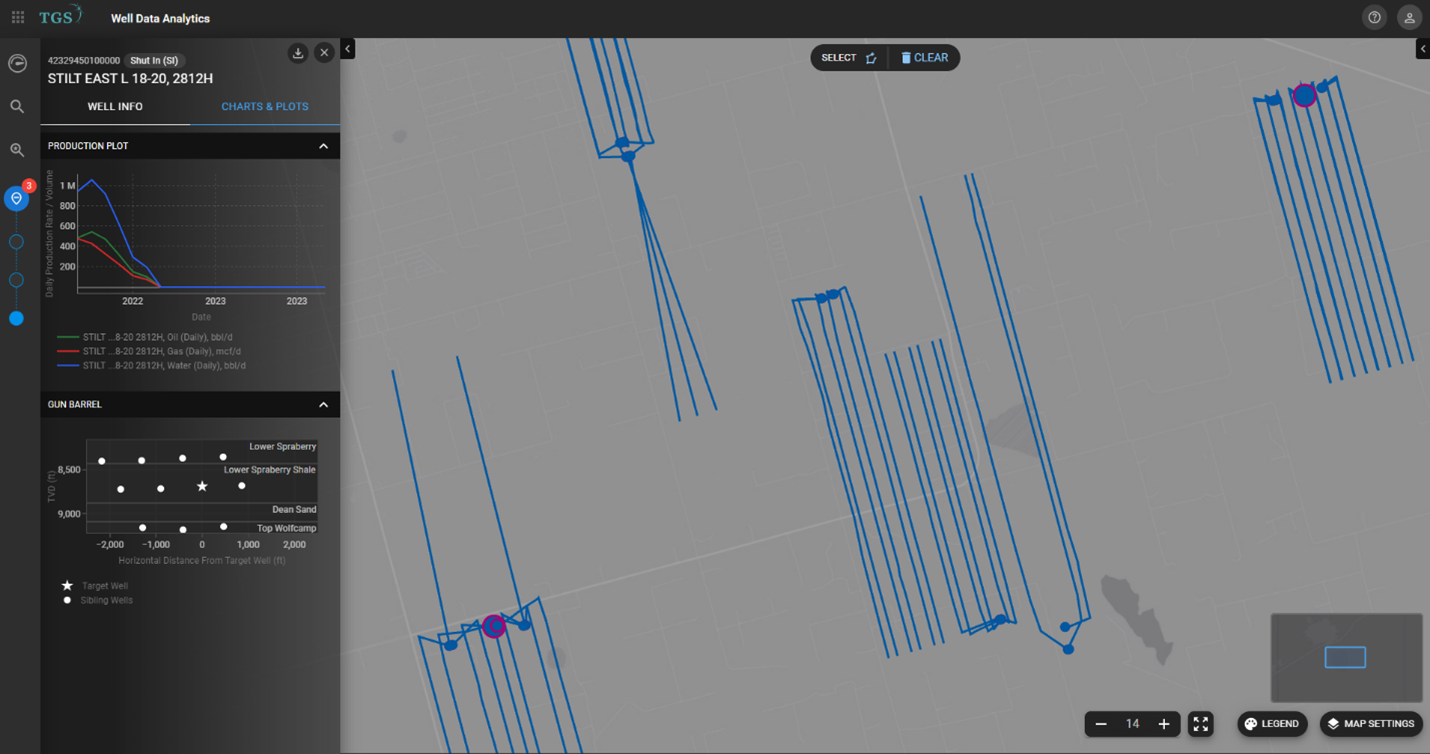
Task: Open the dashboard gauge sidebar icon
Action: [17, 63]
